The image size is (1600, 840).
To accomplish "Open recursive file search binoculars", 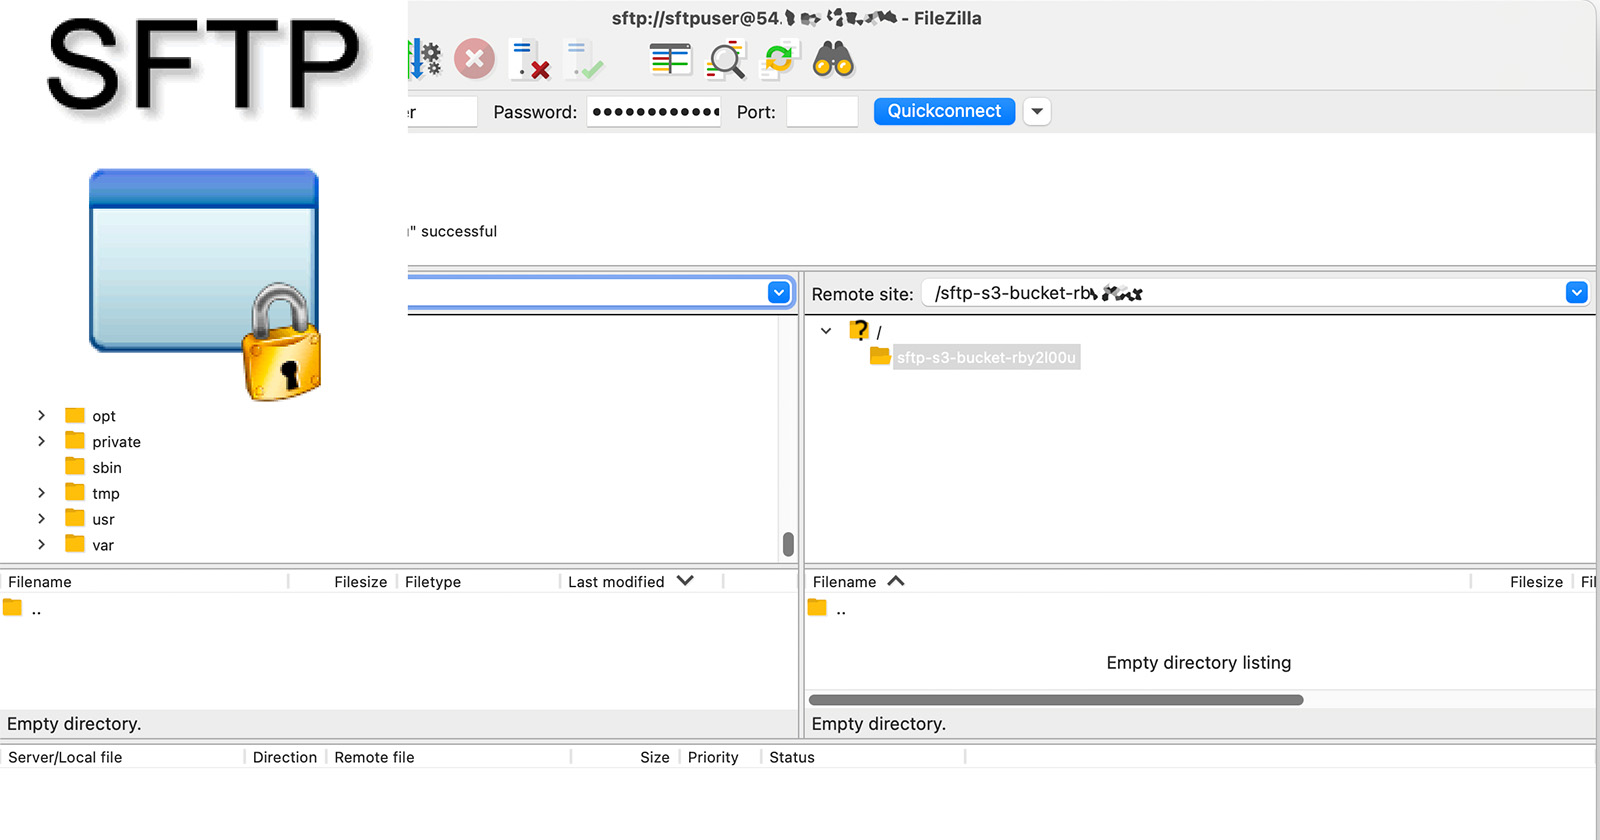I will (833, 60).
